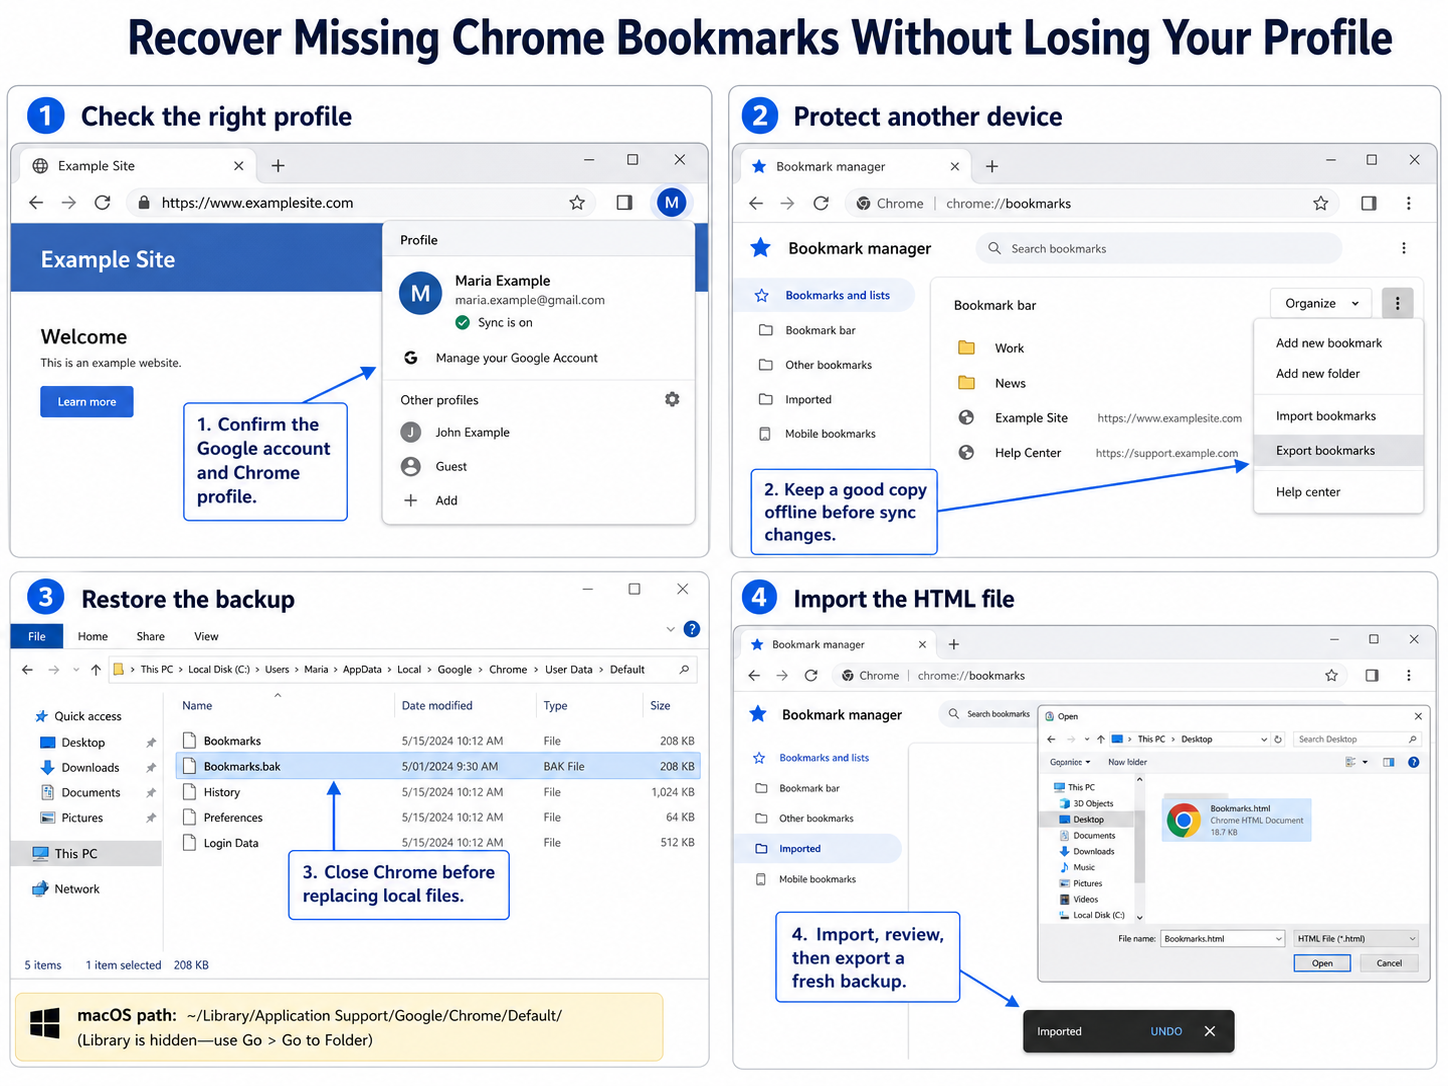Choose Export bookmarks from the menu

(1338, 450)
